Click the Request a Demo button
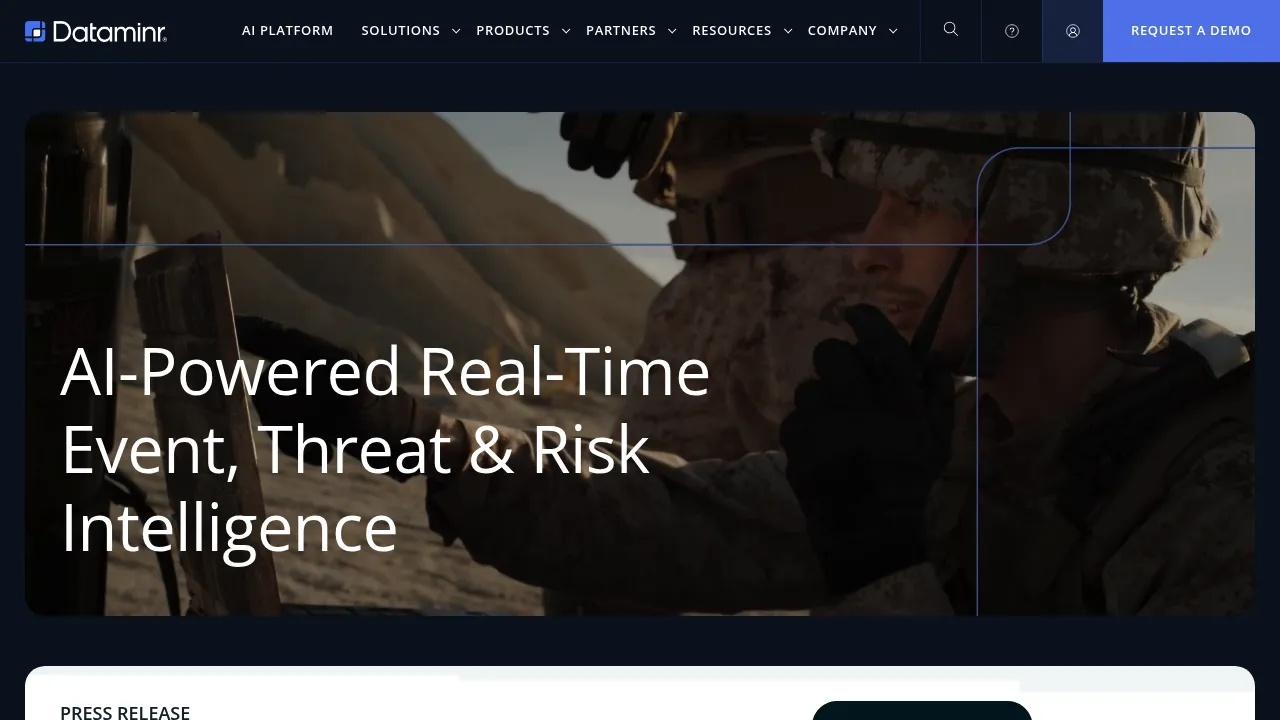Screen dimensions: 1280x720 pos(1191,31)
